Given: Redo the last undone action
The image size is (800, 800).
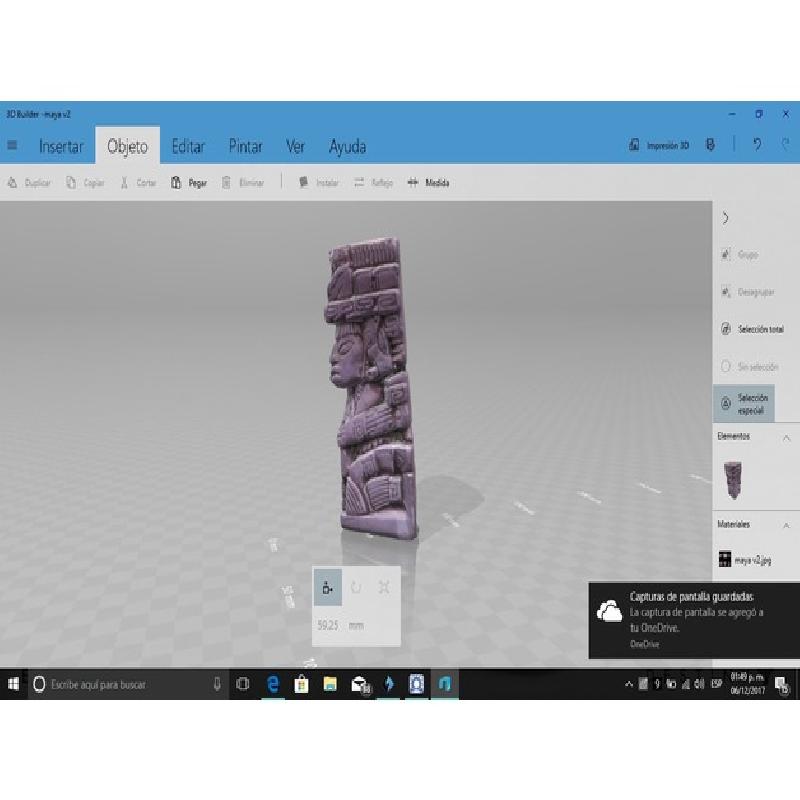Looking at the screenshot, I should pyautogui.click(x=786, y=145).
